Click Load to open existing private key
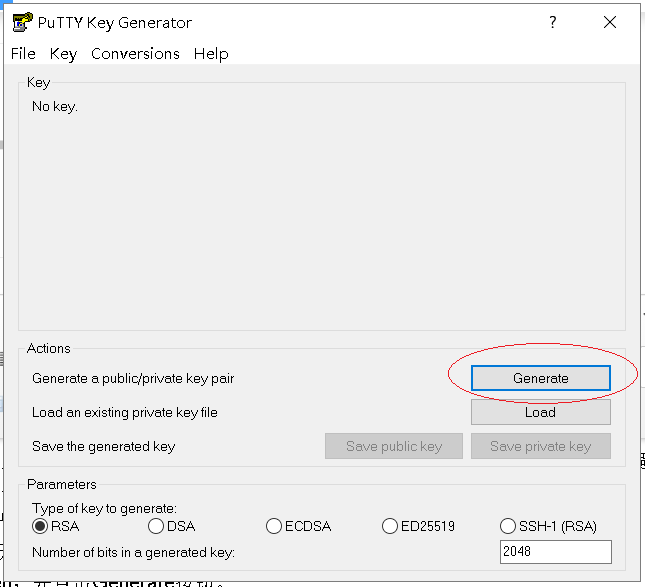Viewport: 645px width, 587px height. click(540, 412)
